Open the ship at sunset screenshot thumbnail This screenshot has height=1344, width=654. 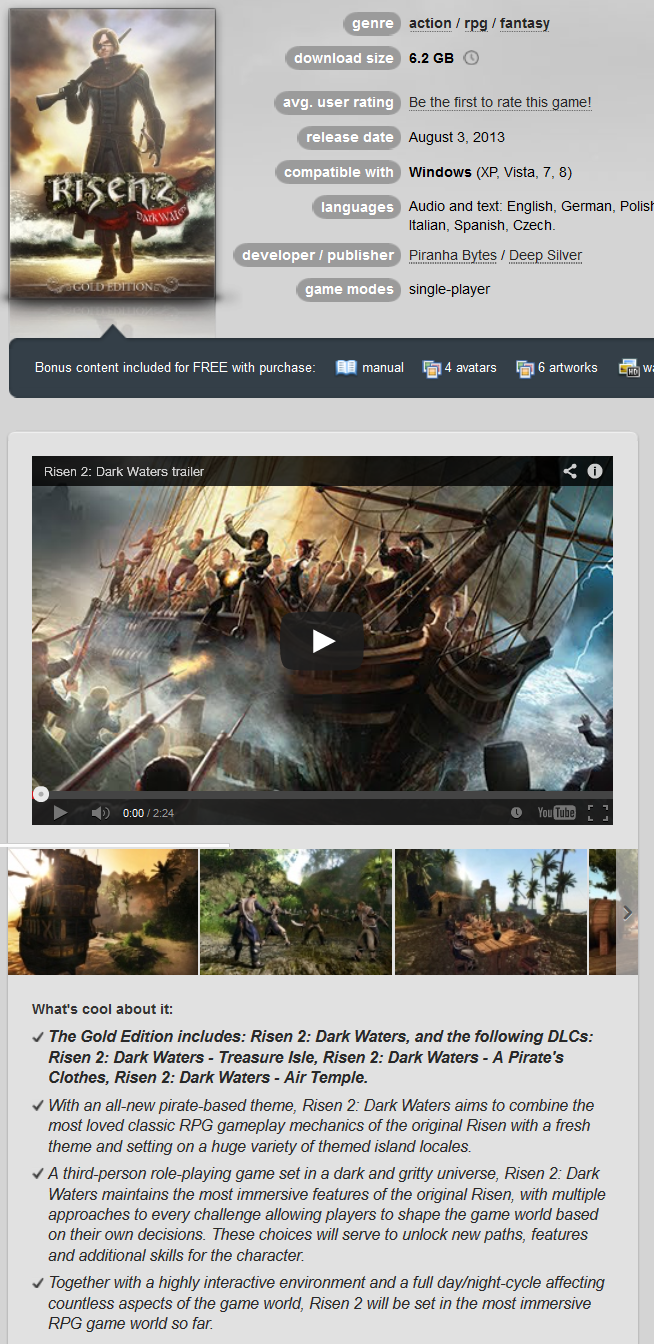point(103,912)
